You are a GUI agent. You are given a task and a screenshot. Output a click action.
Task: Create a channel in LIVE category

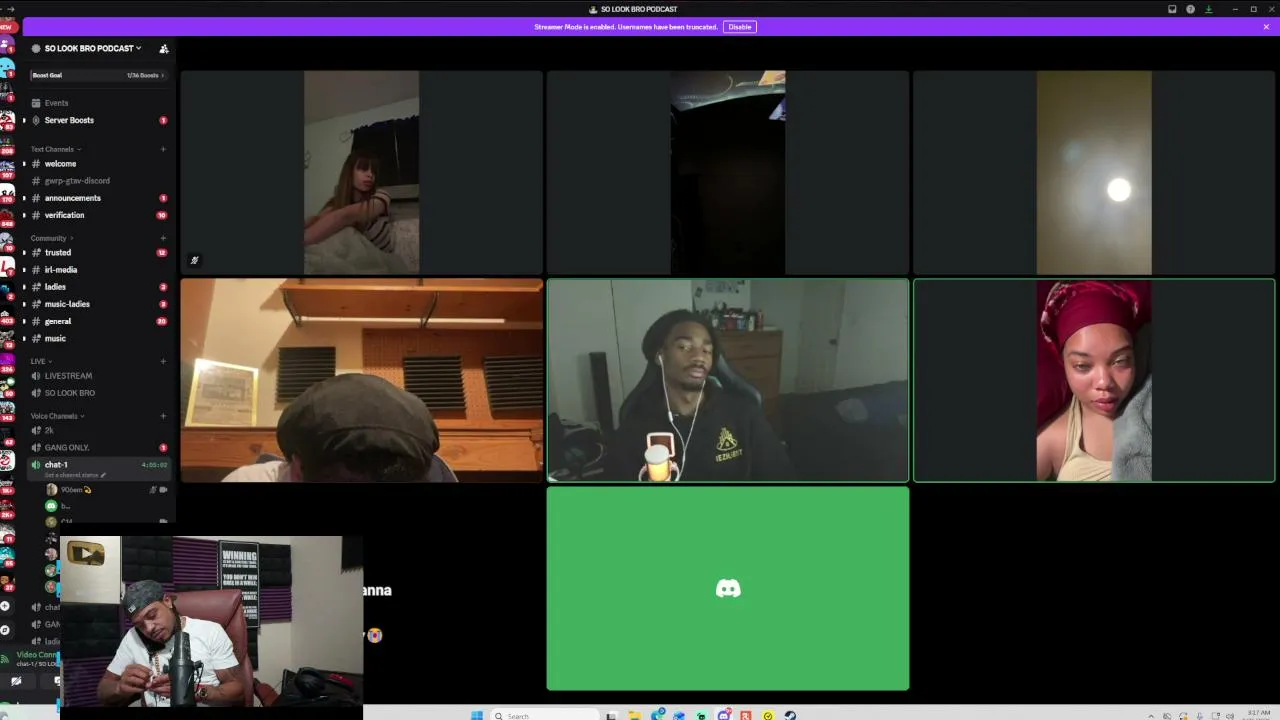tap(163, 361)
